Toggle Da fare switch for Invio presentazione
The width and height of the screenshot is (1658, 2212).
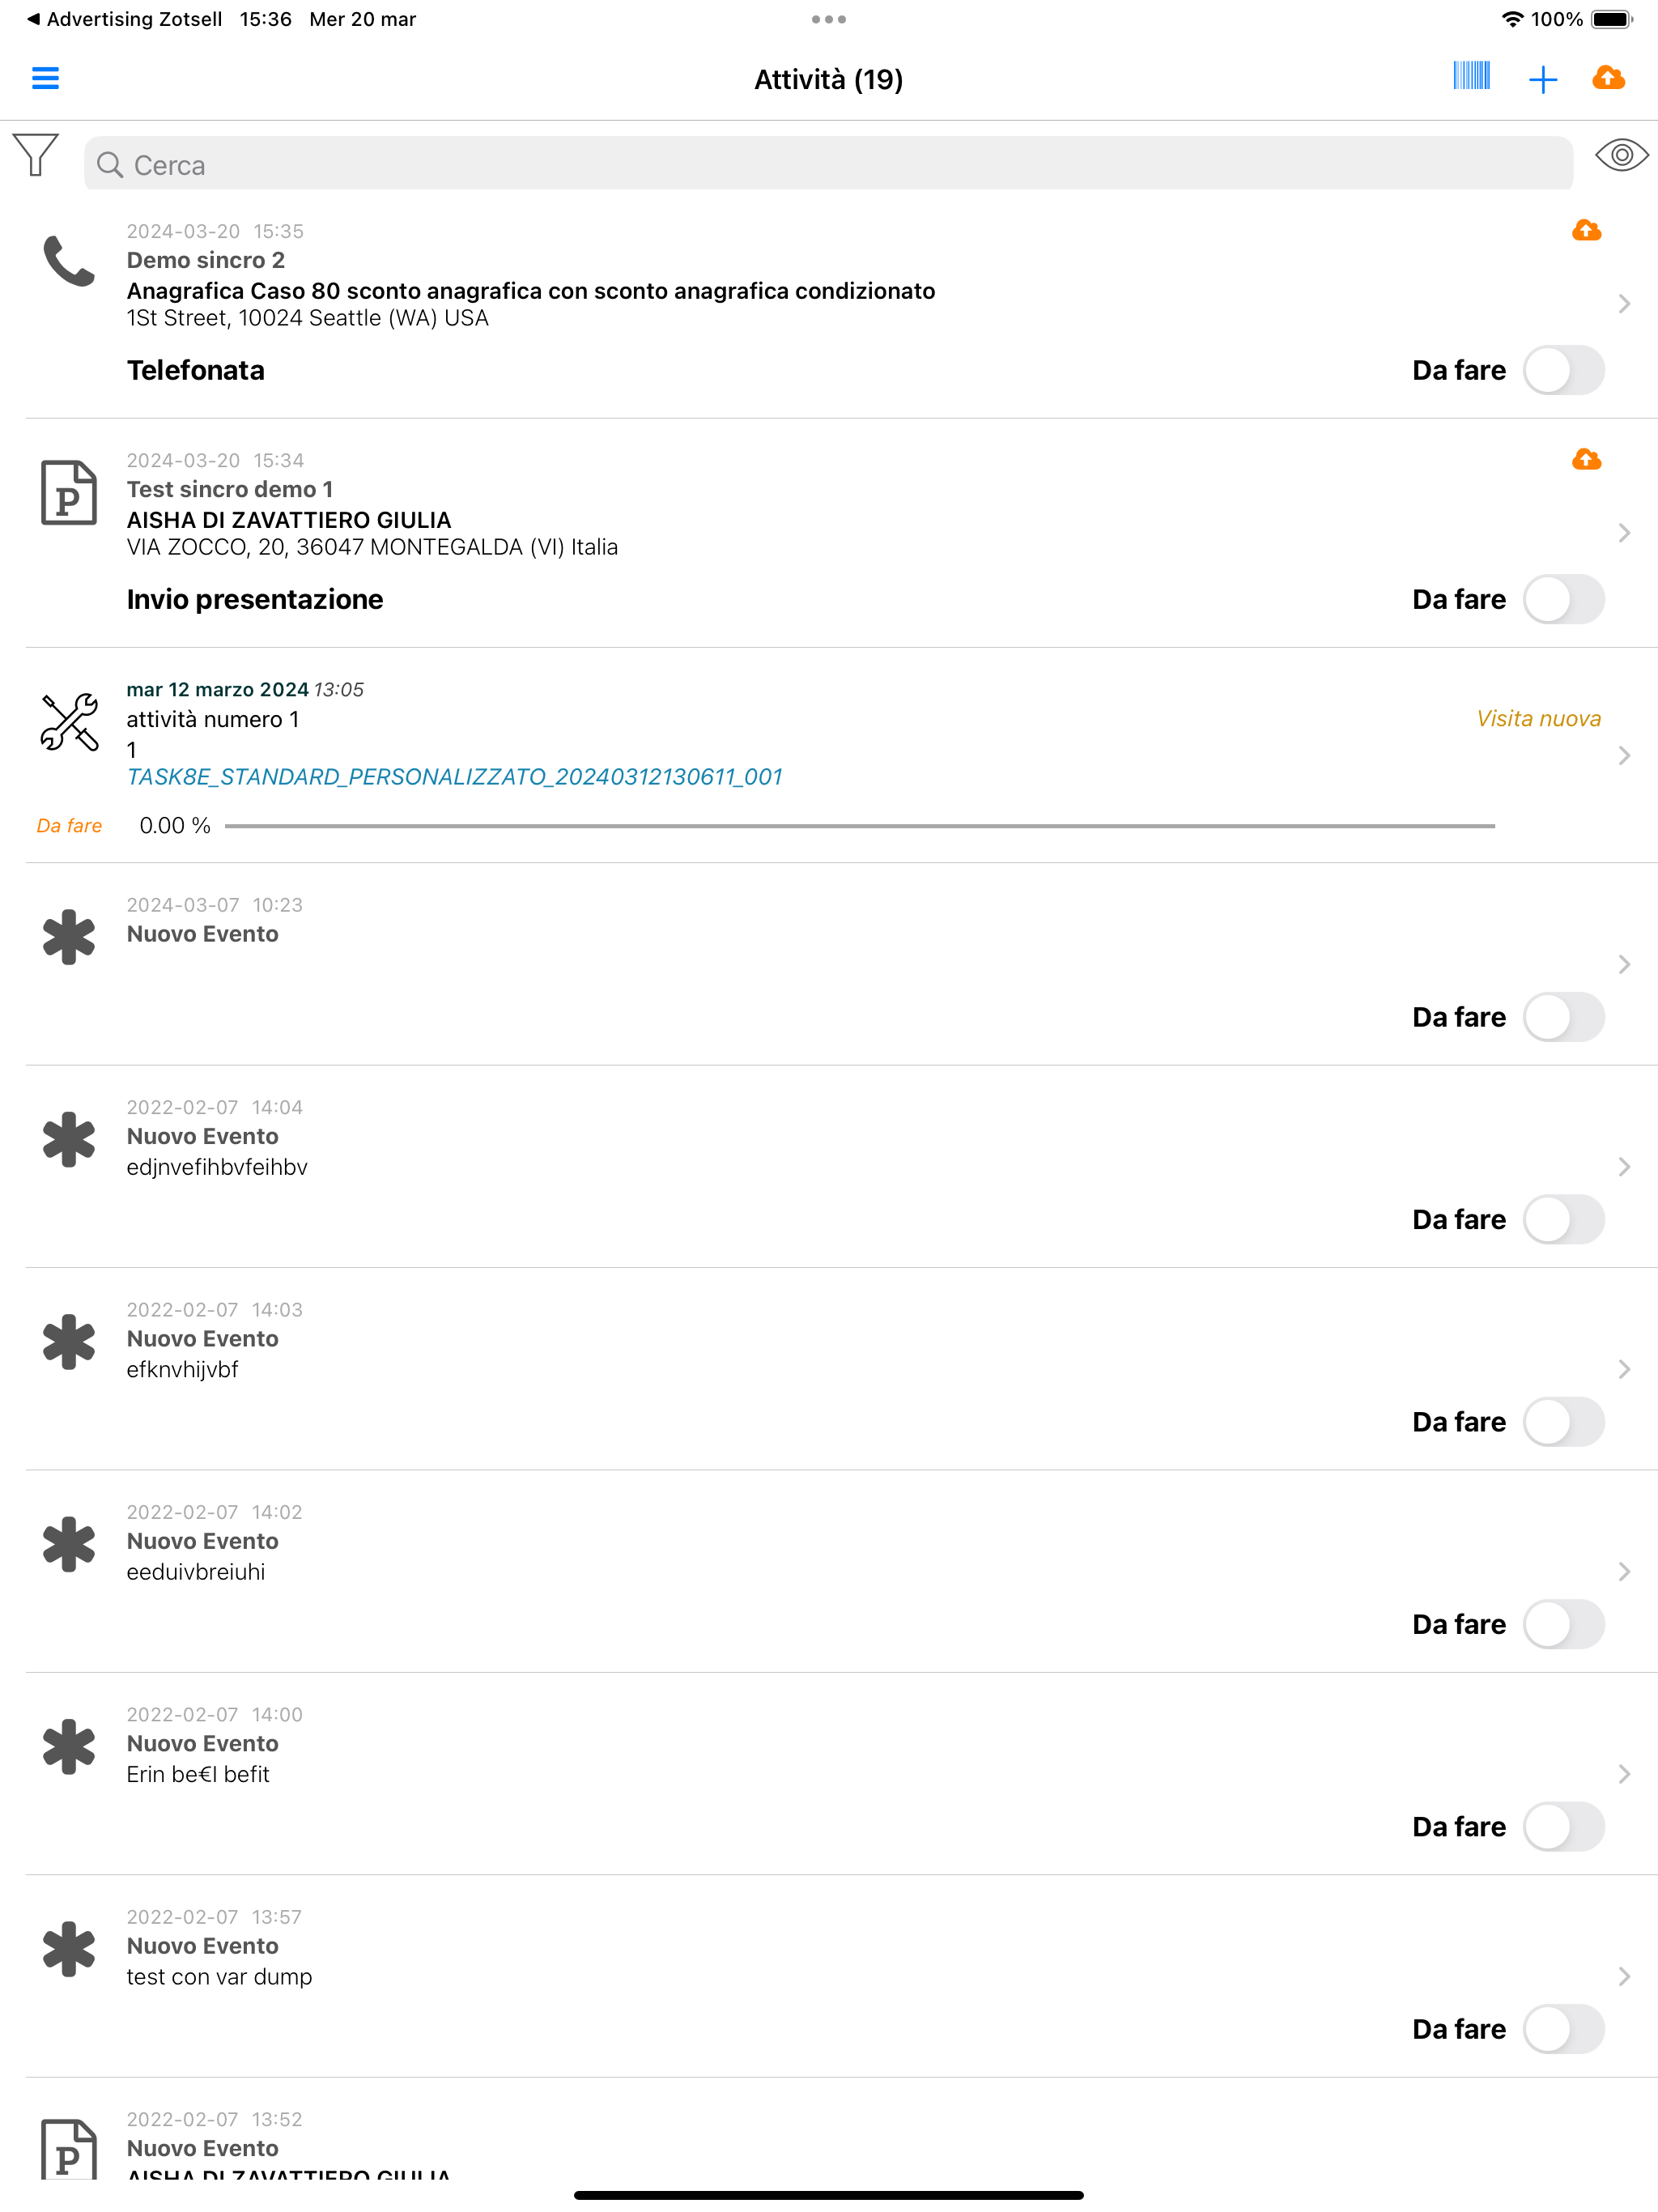1564,599
